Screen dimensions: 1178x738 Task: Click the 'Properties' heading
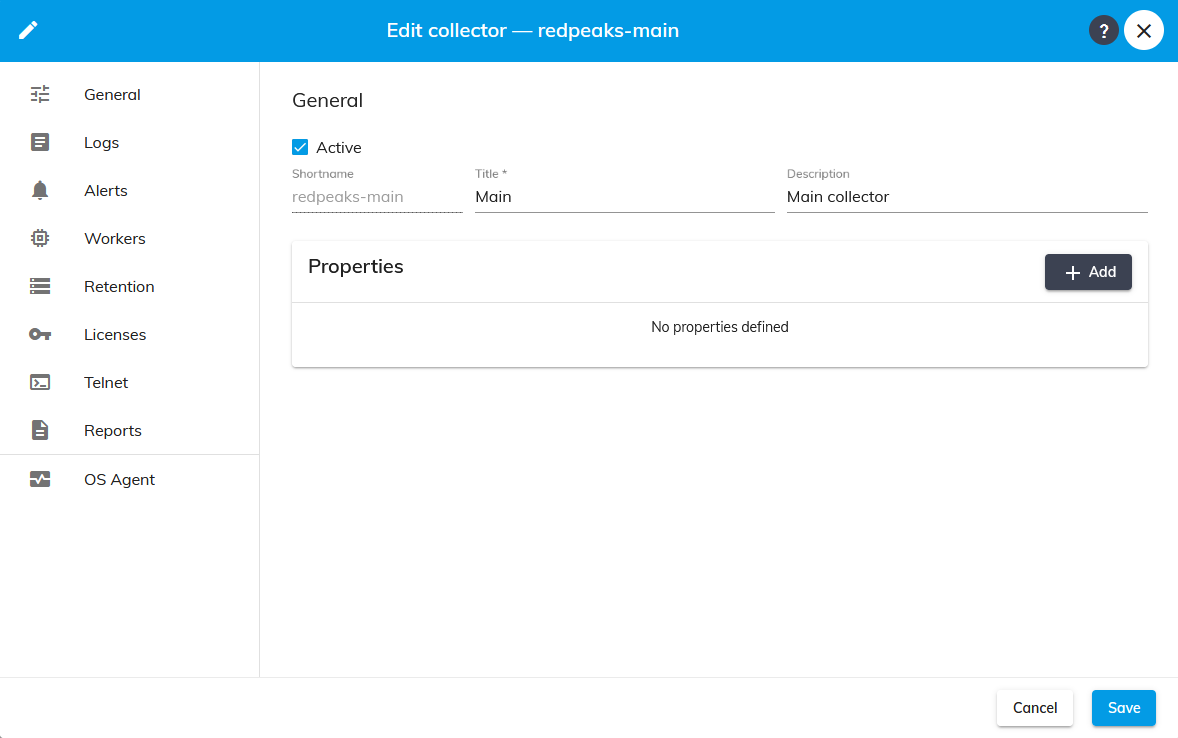pos(355,267)
